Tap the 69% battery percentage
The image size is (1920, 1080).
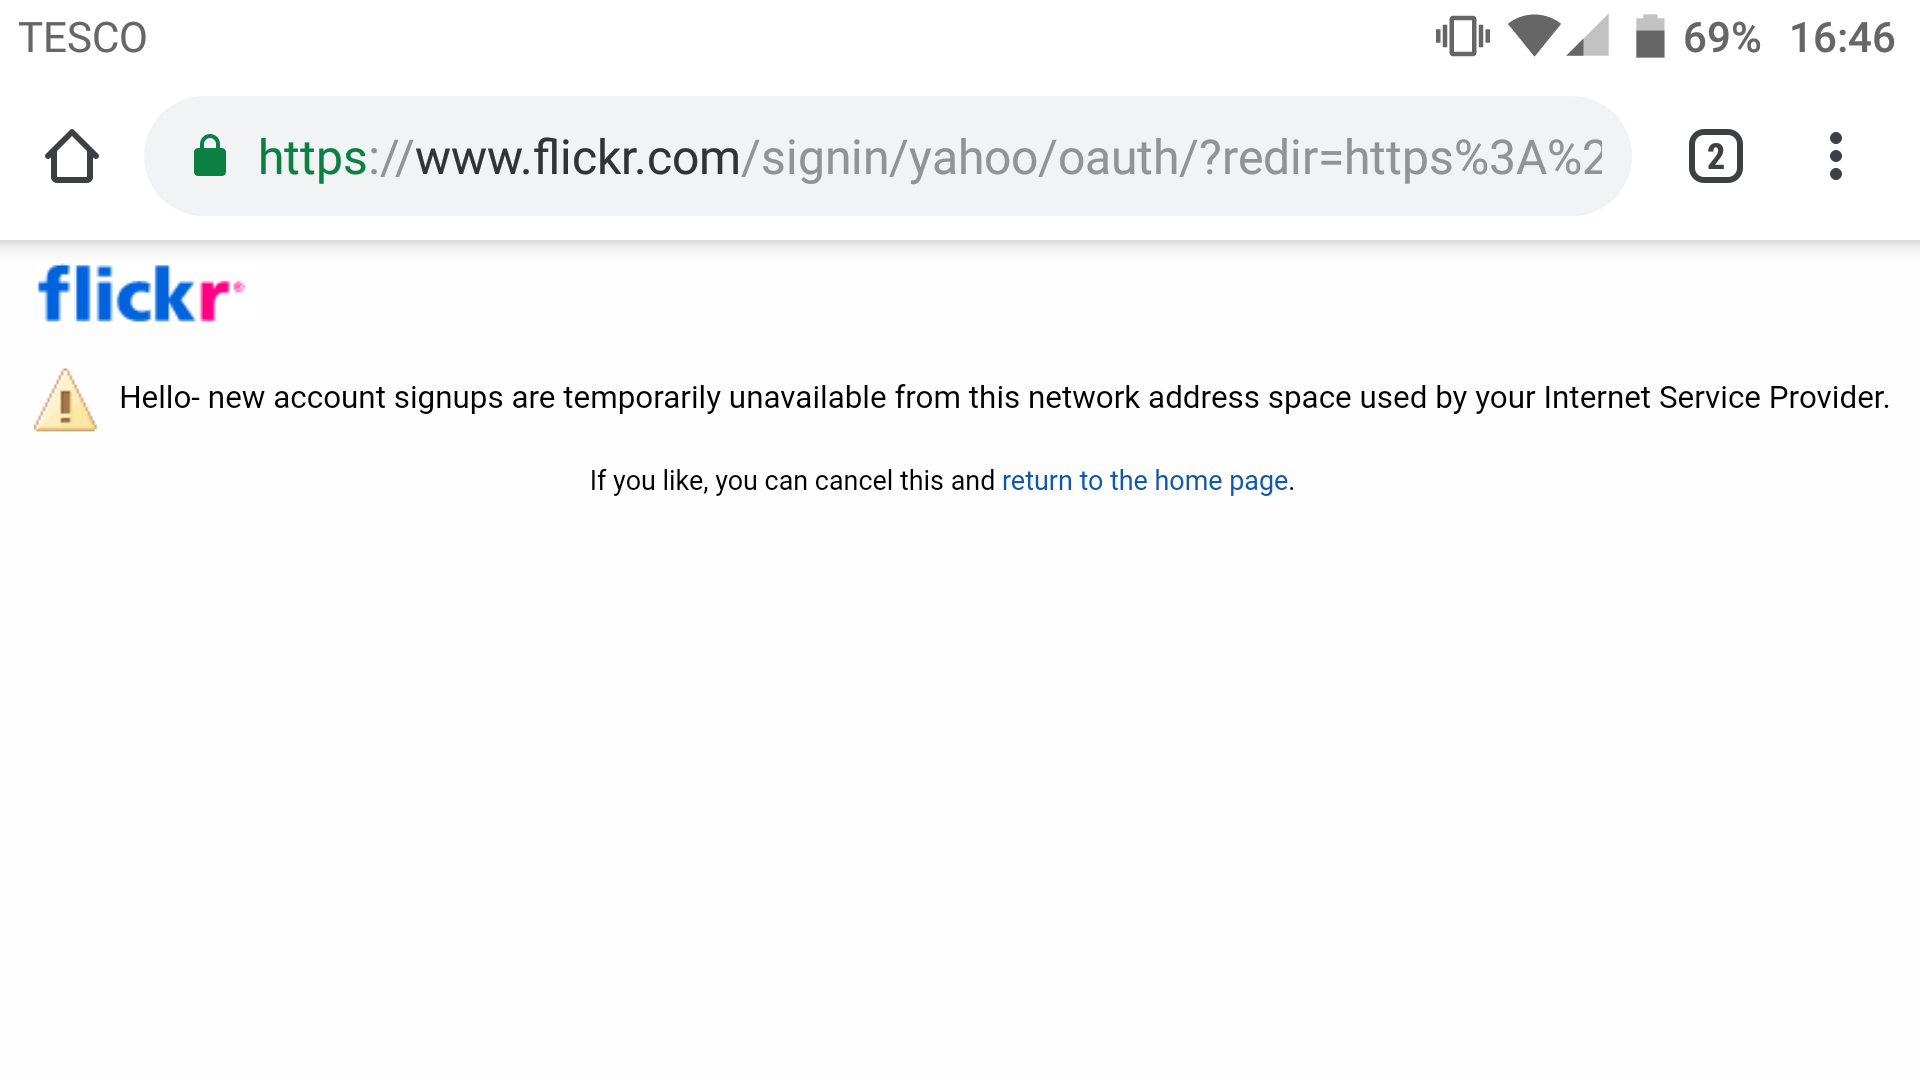pos(1721,38)
